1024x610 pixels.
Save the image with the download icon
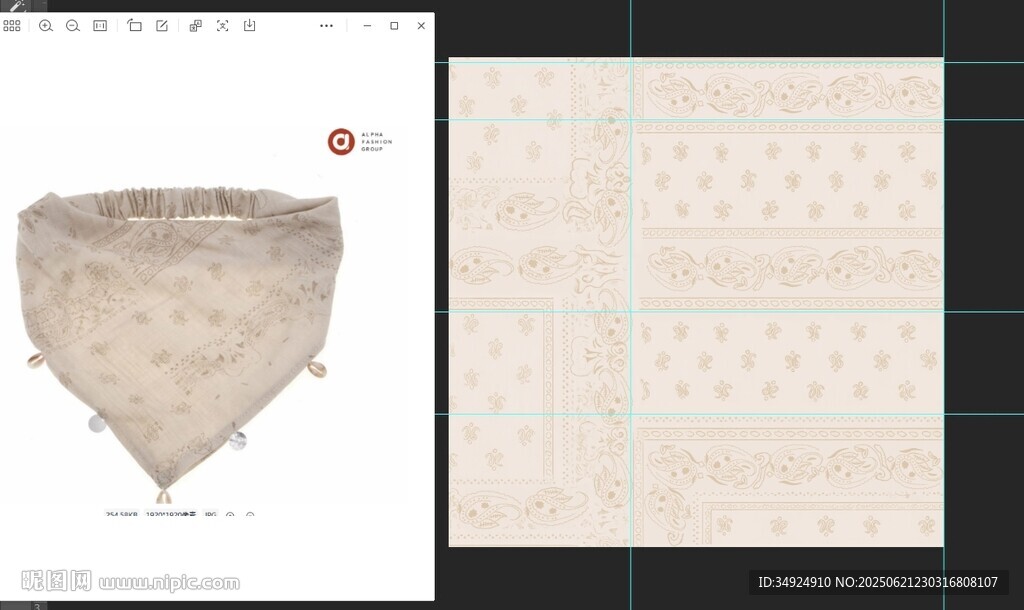tap(250, 26)
